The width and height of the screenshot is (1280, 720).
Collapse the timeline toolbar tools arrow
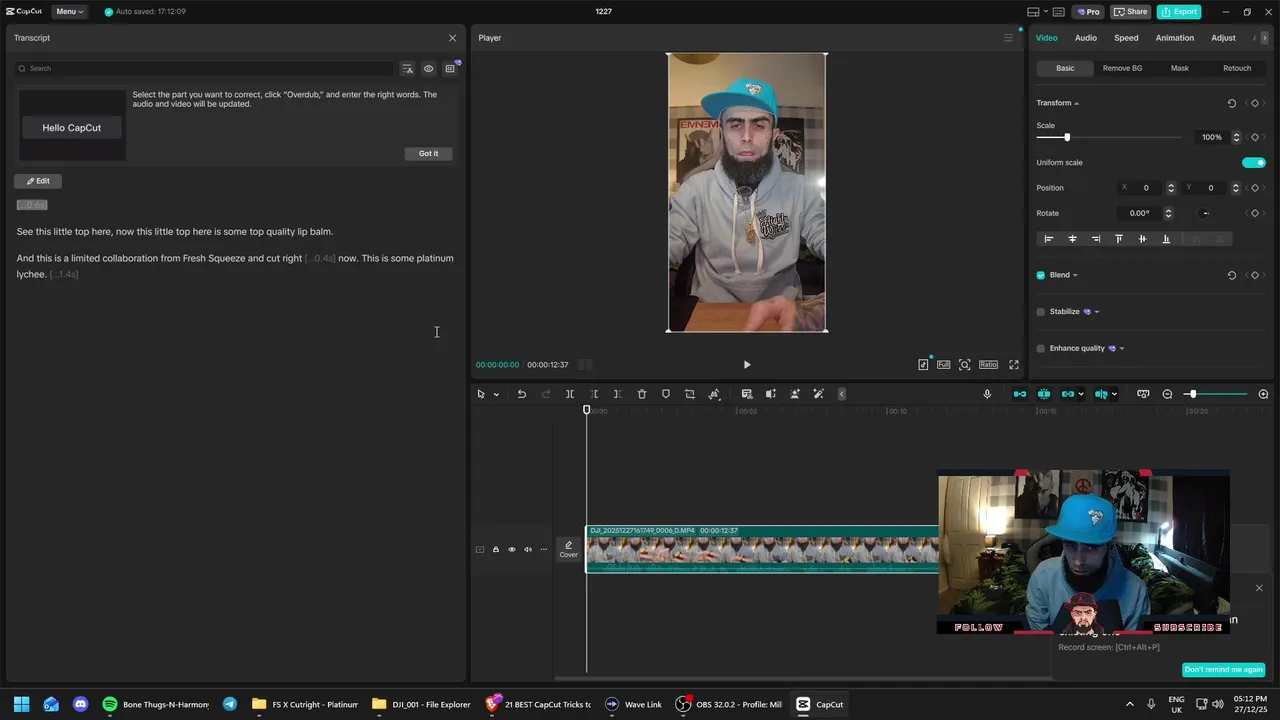(x=842, y=394)
